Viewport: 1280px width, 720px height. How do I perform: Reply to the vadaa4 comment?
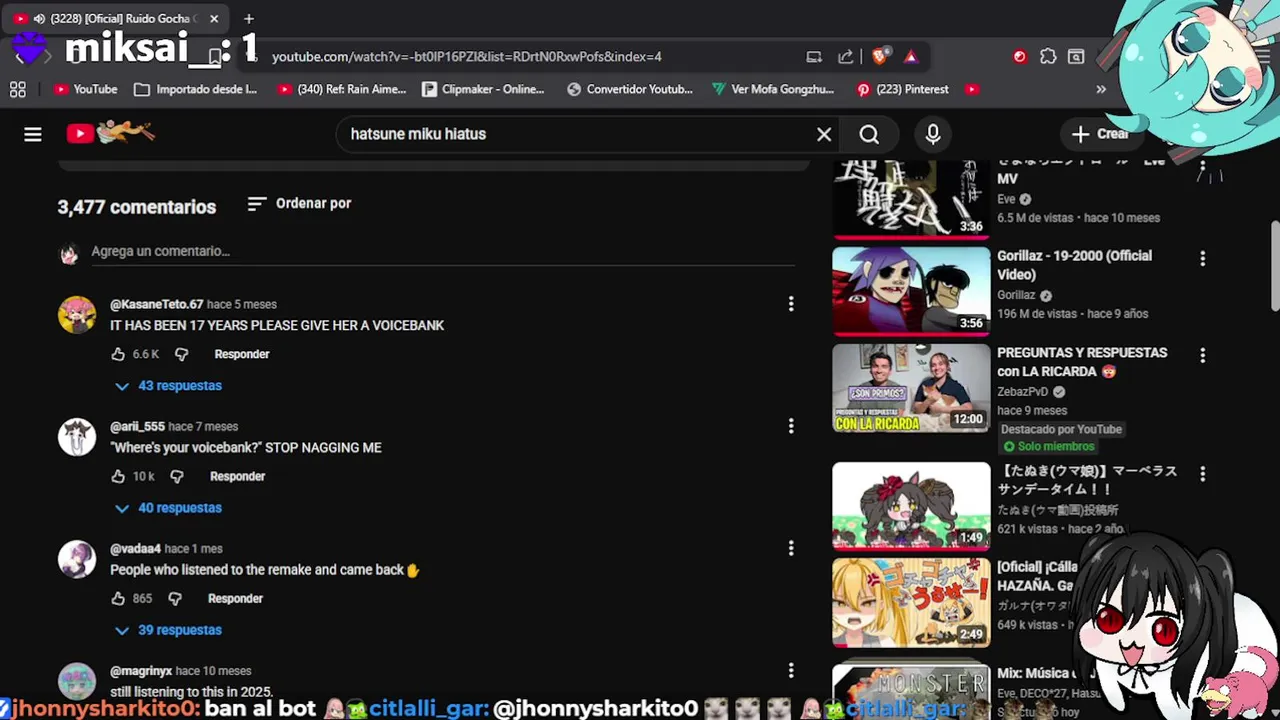point(235,598)
